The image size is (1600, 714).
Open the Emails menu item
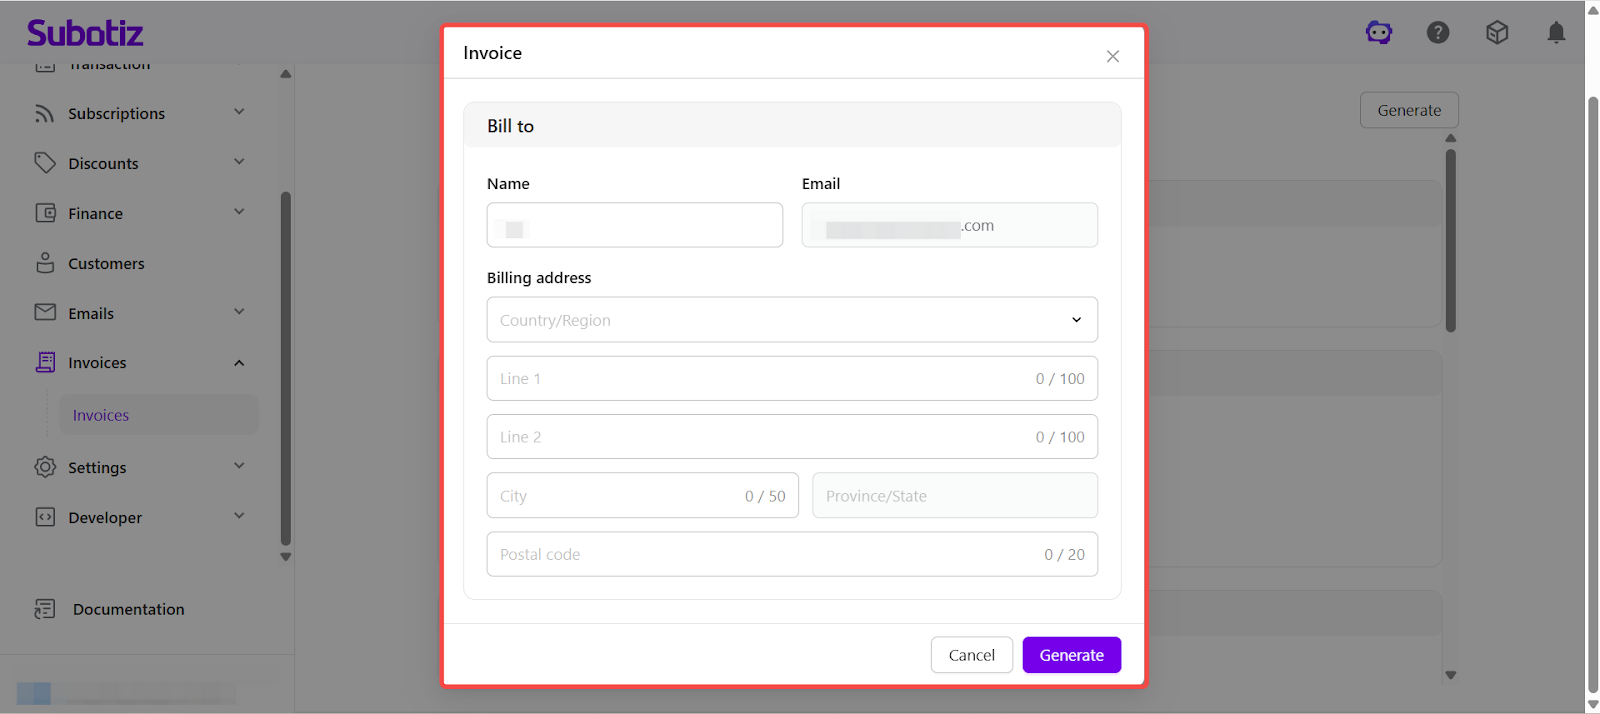coord(91,313)
